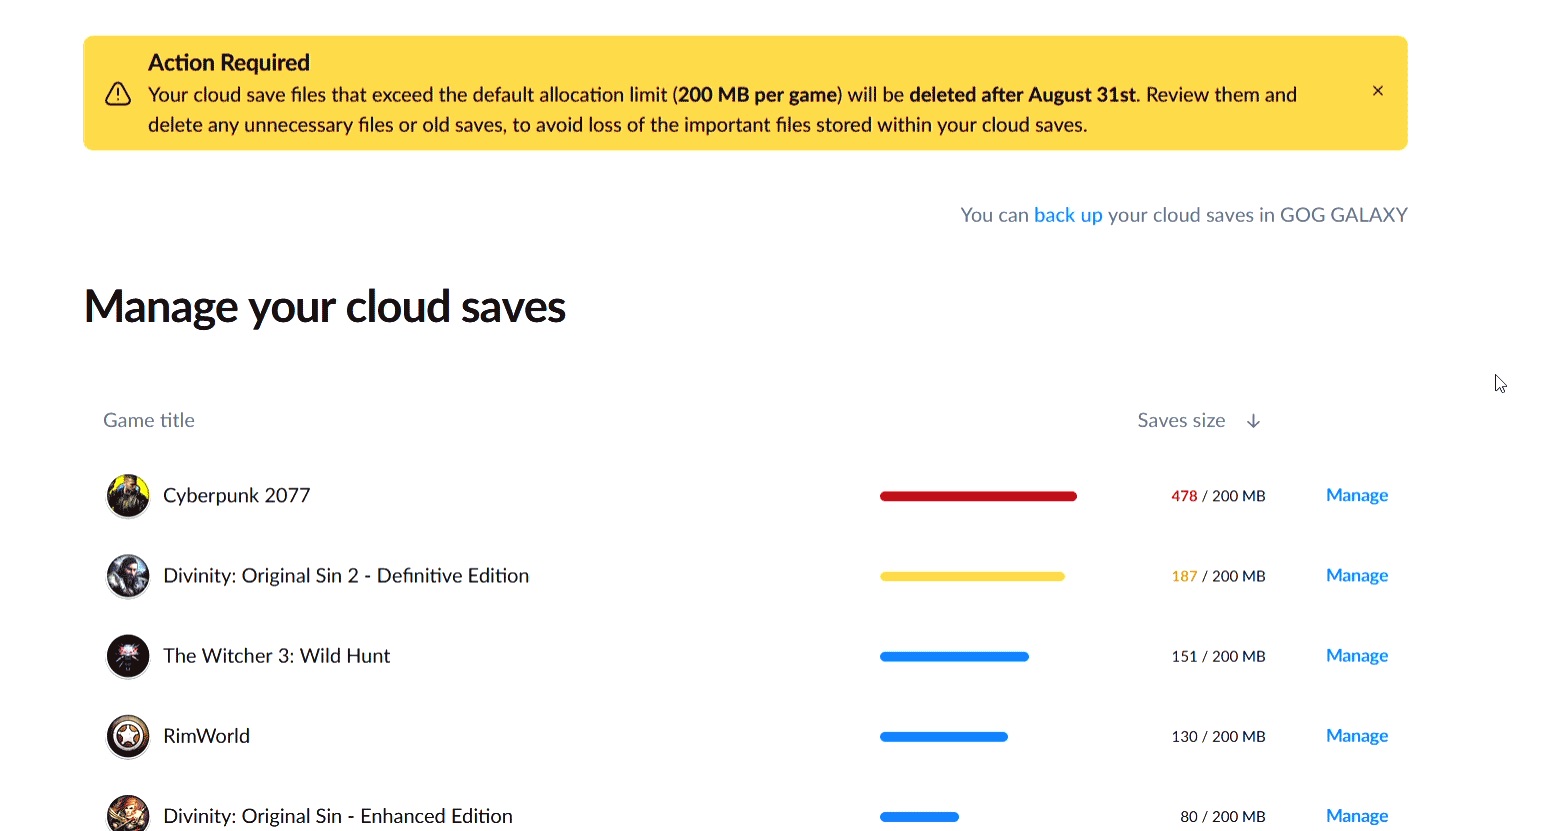The image size is (1550, 831).
Task: Click Divinity: Original Sin 2 yellow usage bar
Action: point(972,576)
